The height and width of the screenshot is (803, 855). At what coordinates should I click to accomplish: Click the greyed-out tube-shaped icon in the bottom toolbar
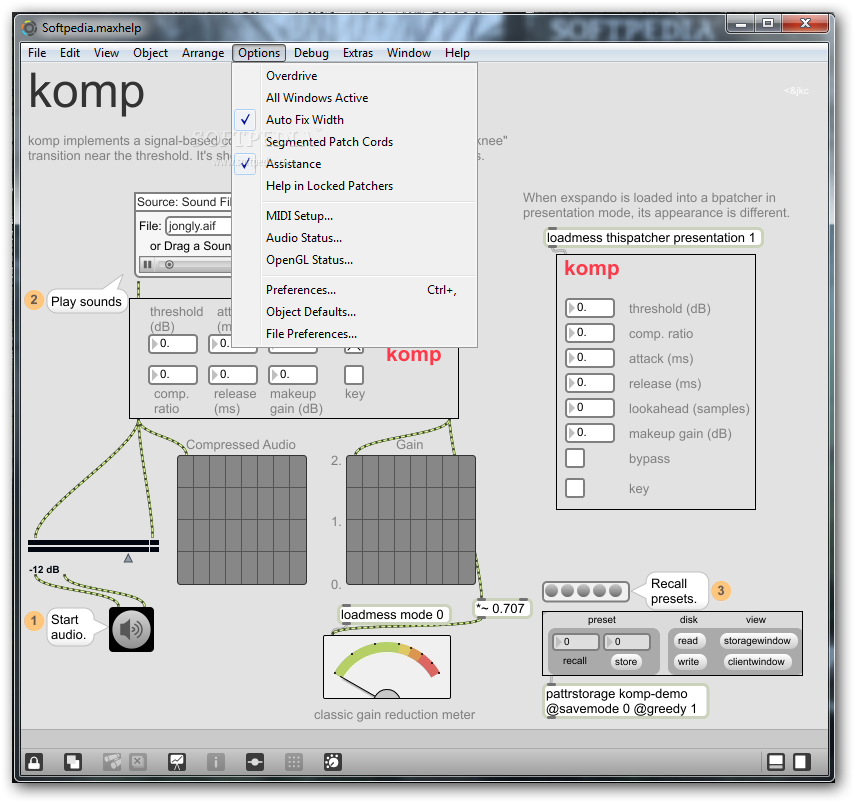(112, 762)
